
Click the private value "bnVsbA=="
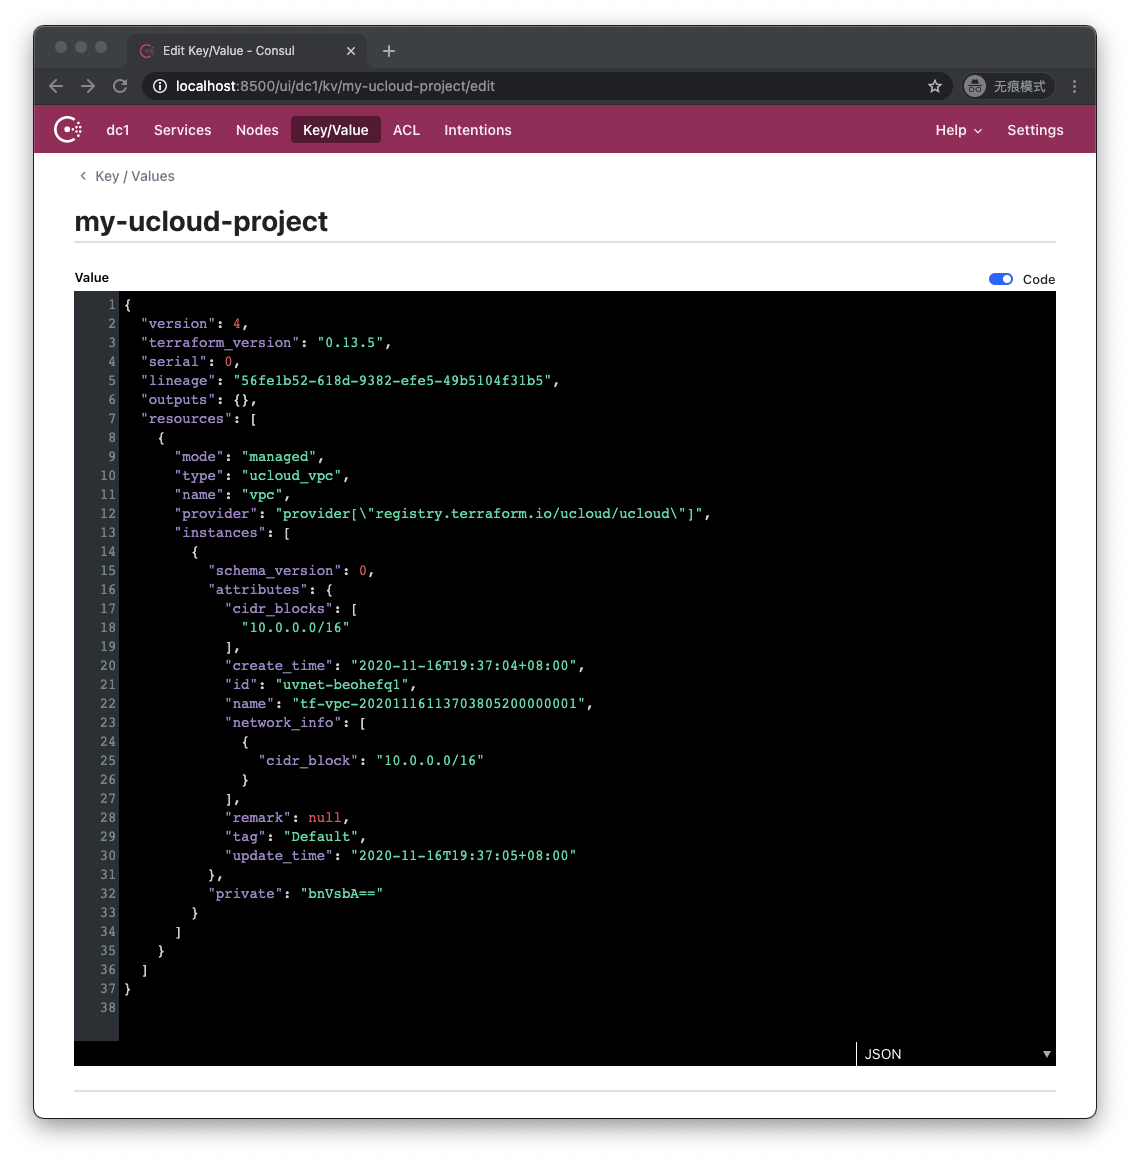[342, 894]
